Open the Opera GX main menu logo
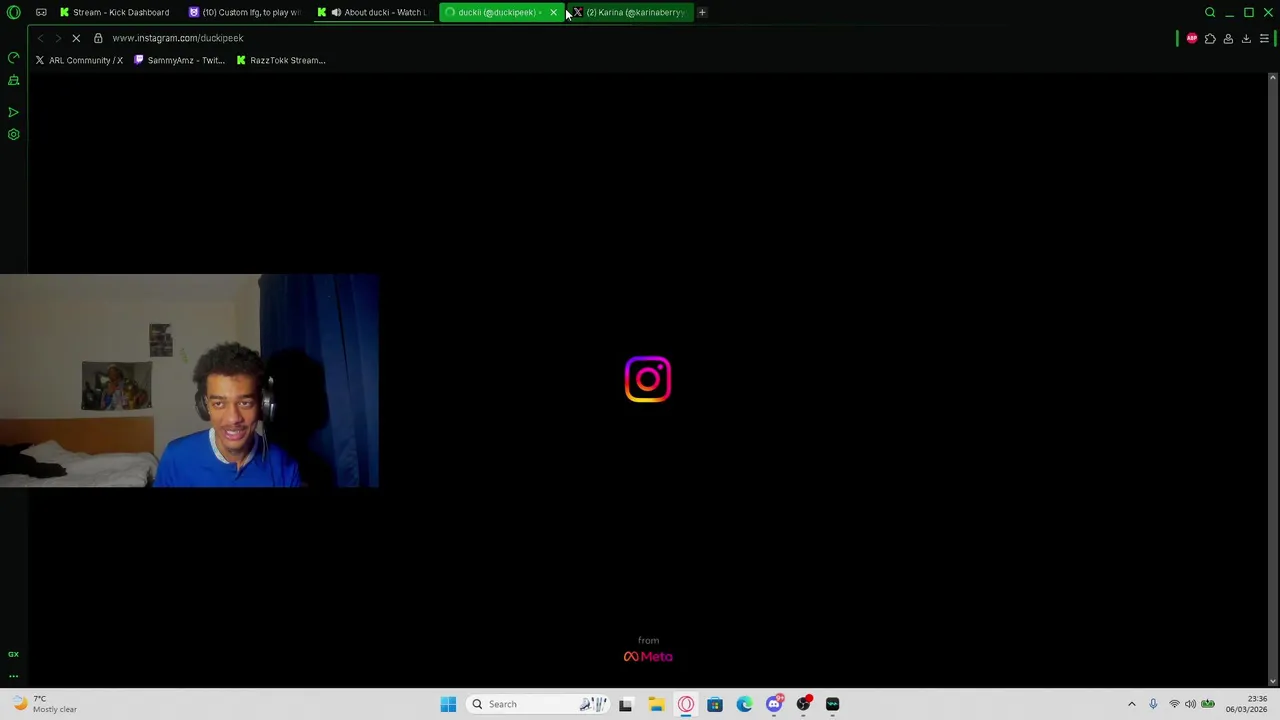Screen dimensions: 1280x720 coord(14,13)
